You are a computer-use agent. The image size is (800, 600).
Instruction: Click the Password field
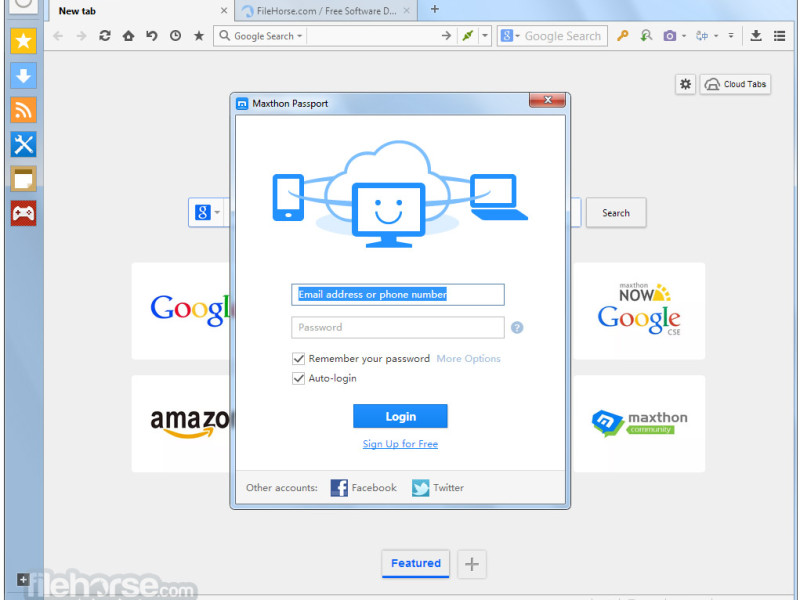coord(398,328)
